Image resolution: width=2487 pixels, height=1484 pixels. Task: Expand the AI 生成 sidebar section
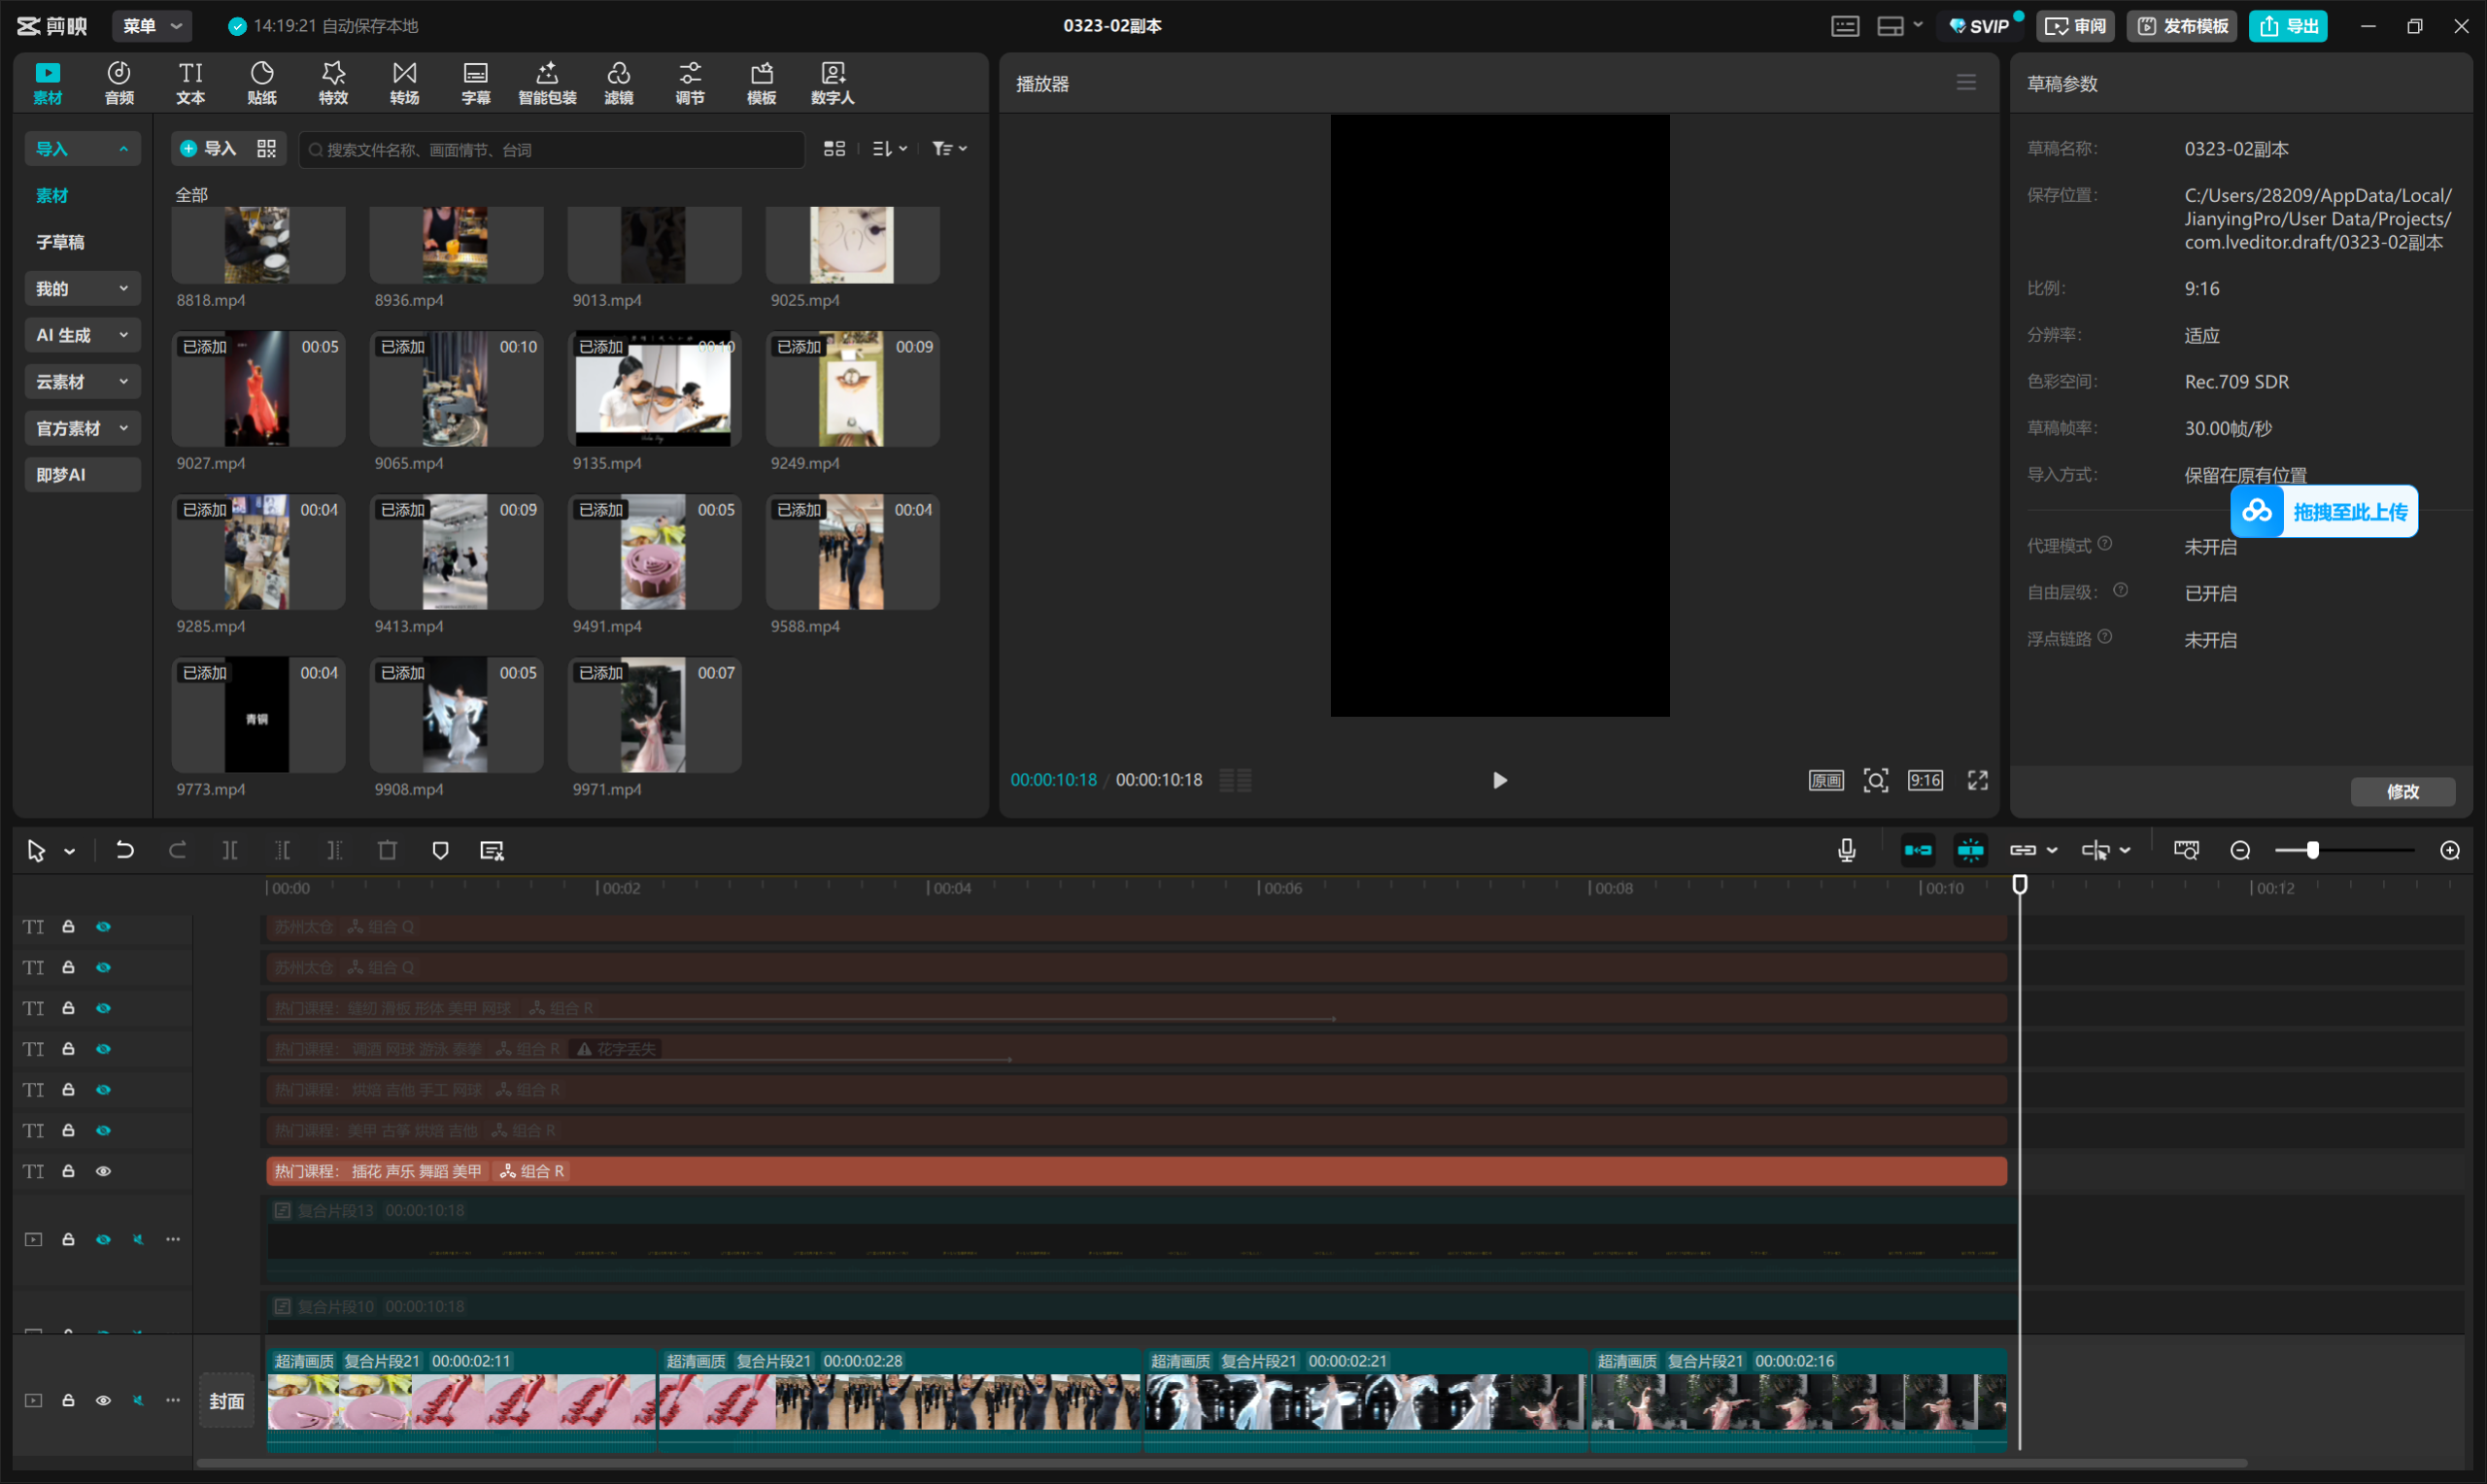point(82,335)
